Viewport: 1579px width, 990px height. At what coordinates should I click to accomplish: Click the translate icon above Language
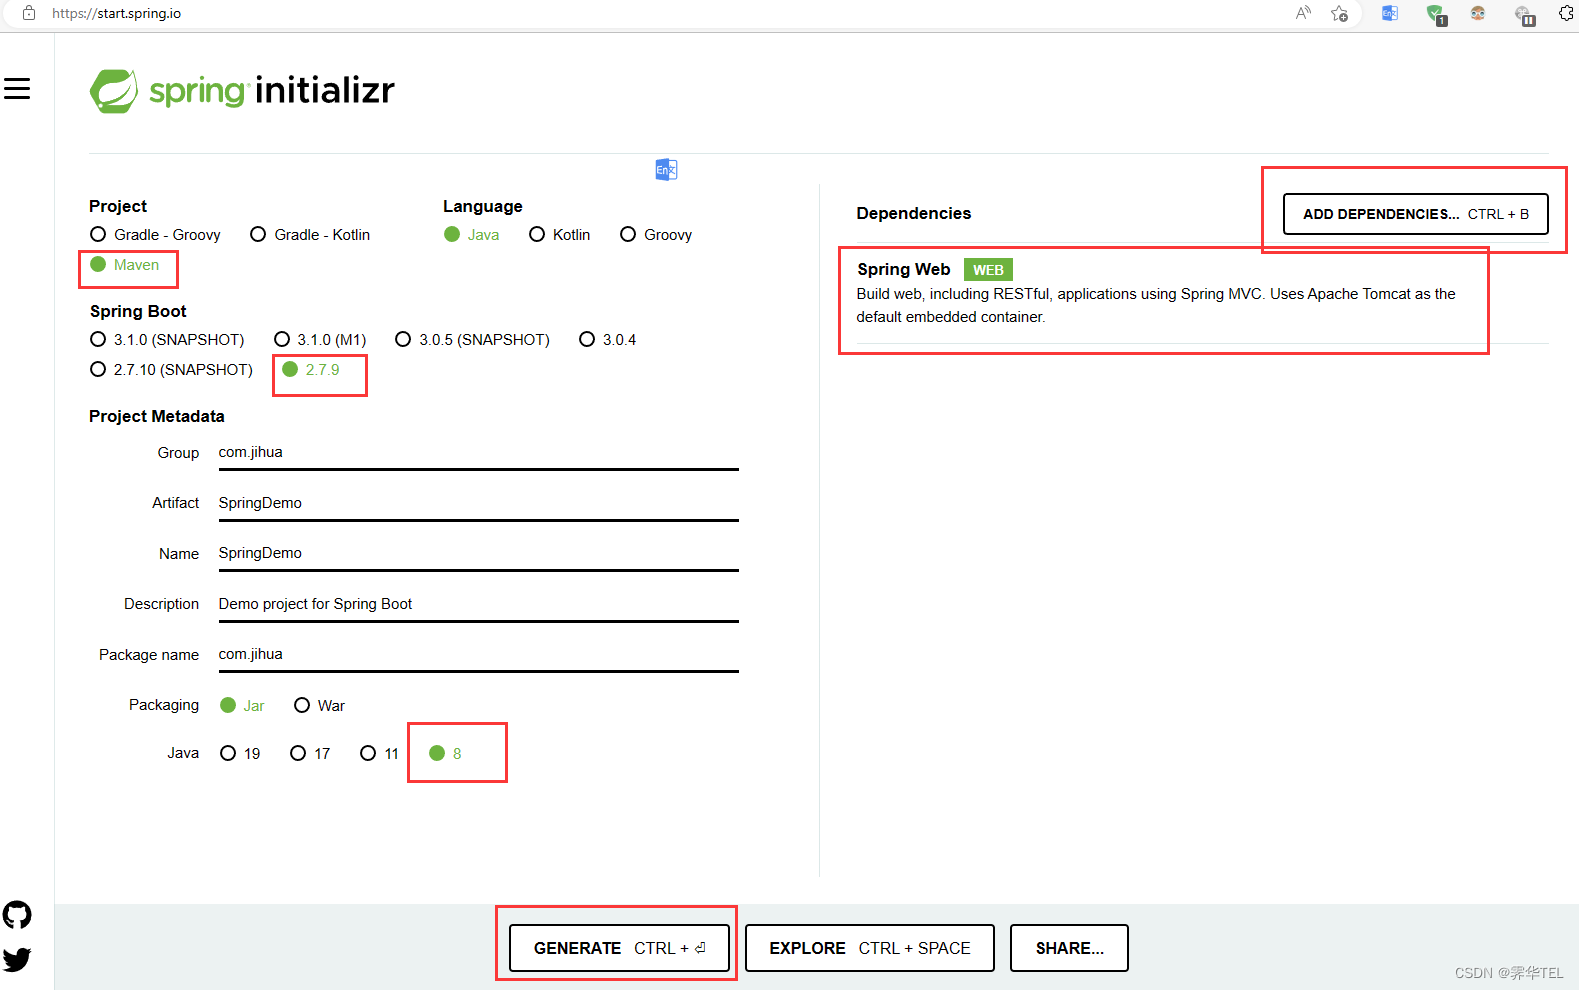click(666, 170)
